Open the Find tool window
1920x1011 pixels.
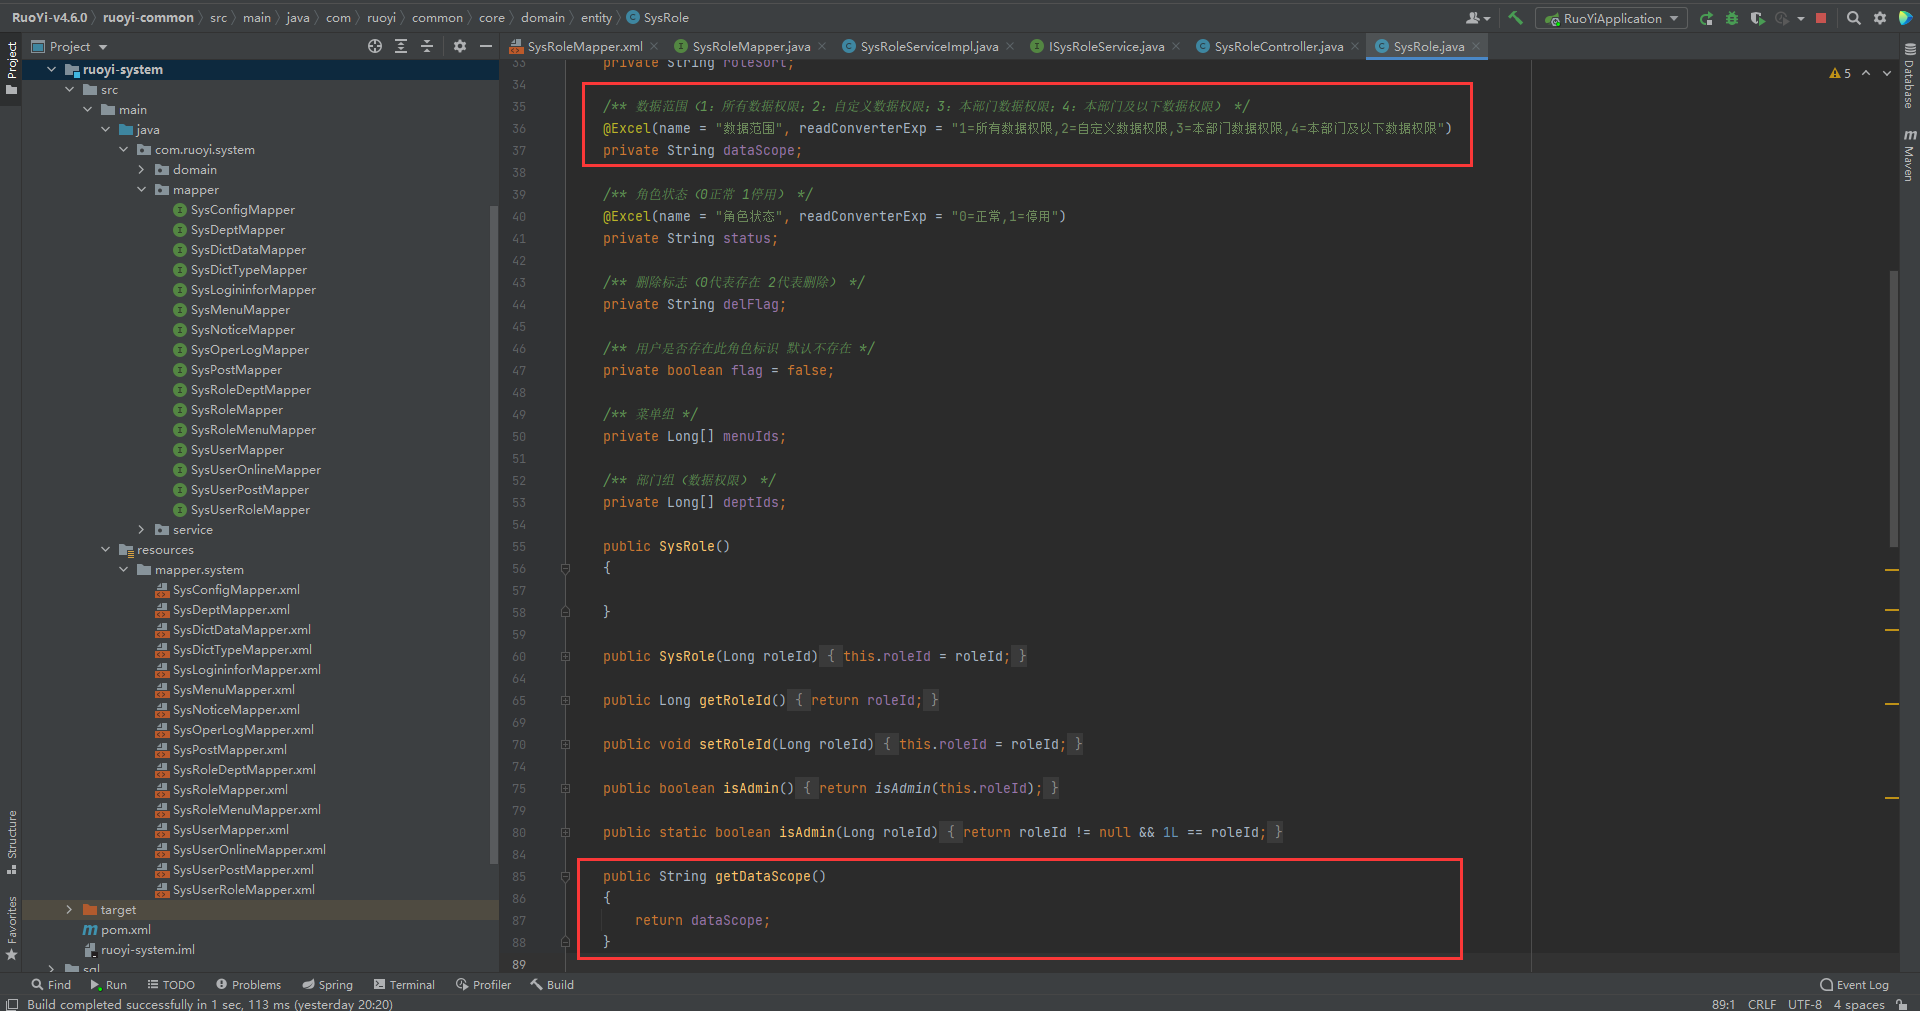pos(51,985)
